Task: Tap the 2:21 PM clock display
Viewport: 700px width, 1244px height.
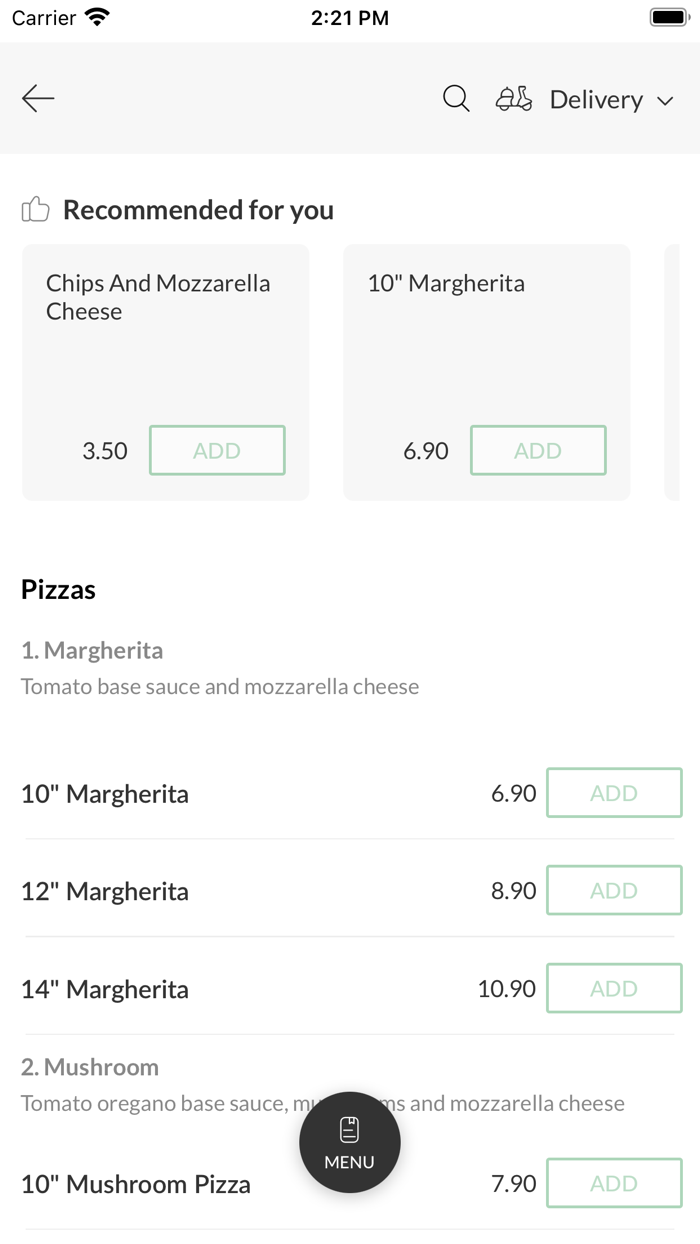Action: 349,16
